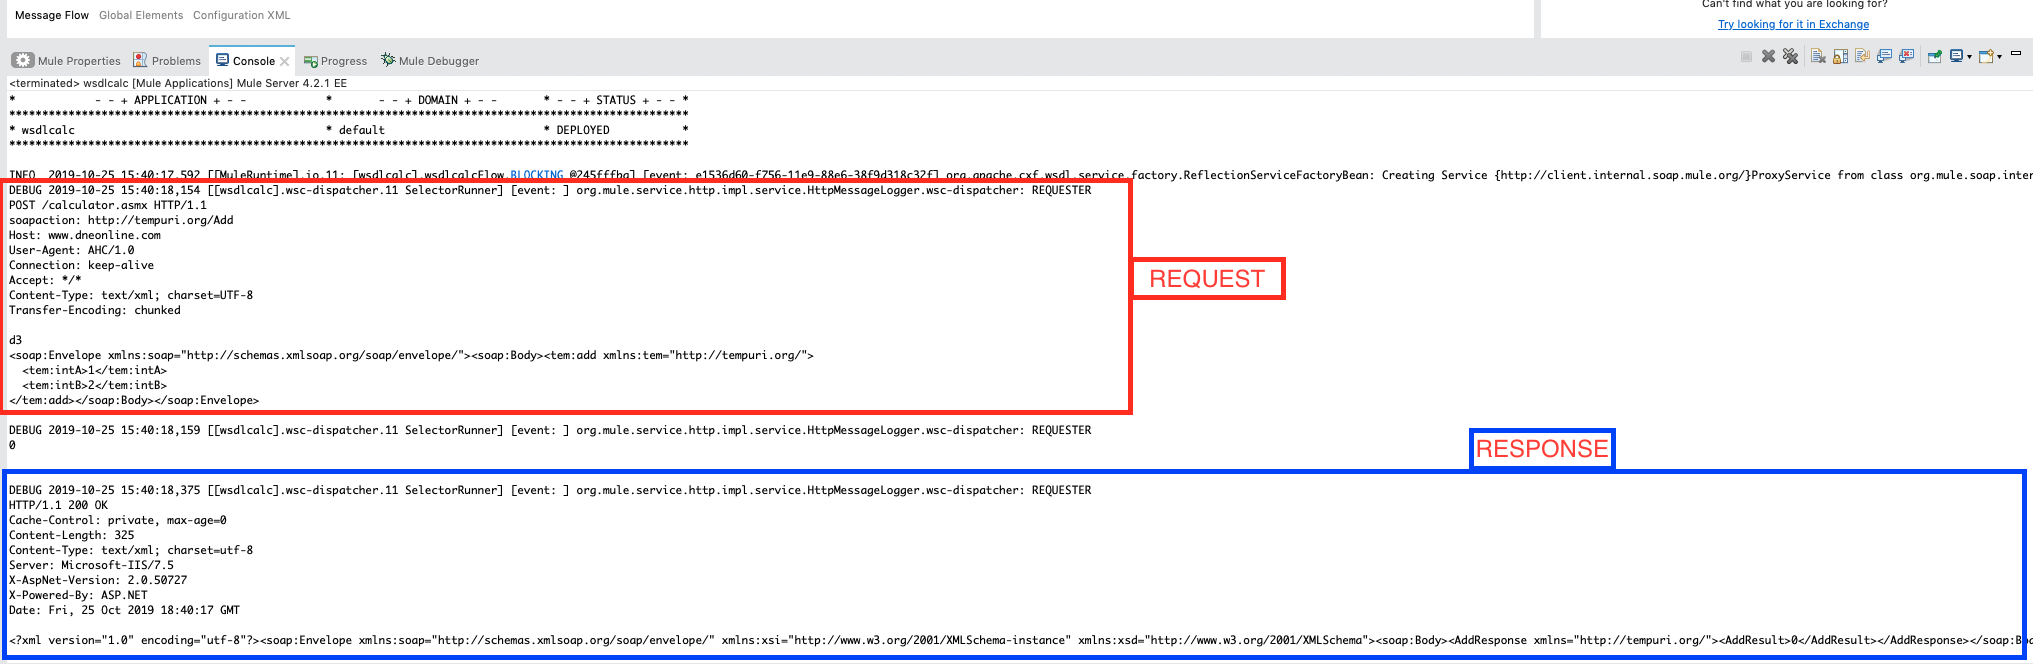This screenshot has height=664, width=2033.
Task: Toggle show console when standard out changes
Action: [x=1884, y=56]
